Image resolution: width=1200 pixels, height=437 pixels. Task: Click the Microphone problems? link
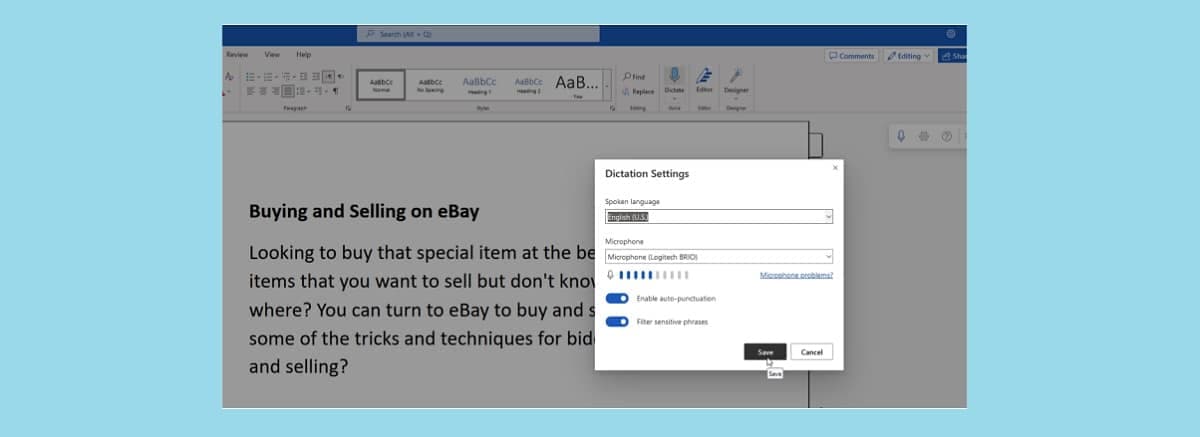[x=796, y=275]
